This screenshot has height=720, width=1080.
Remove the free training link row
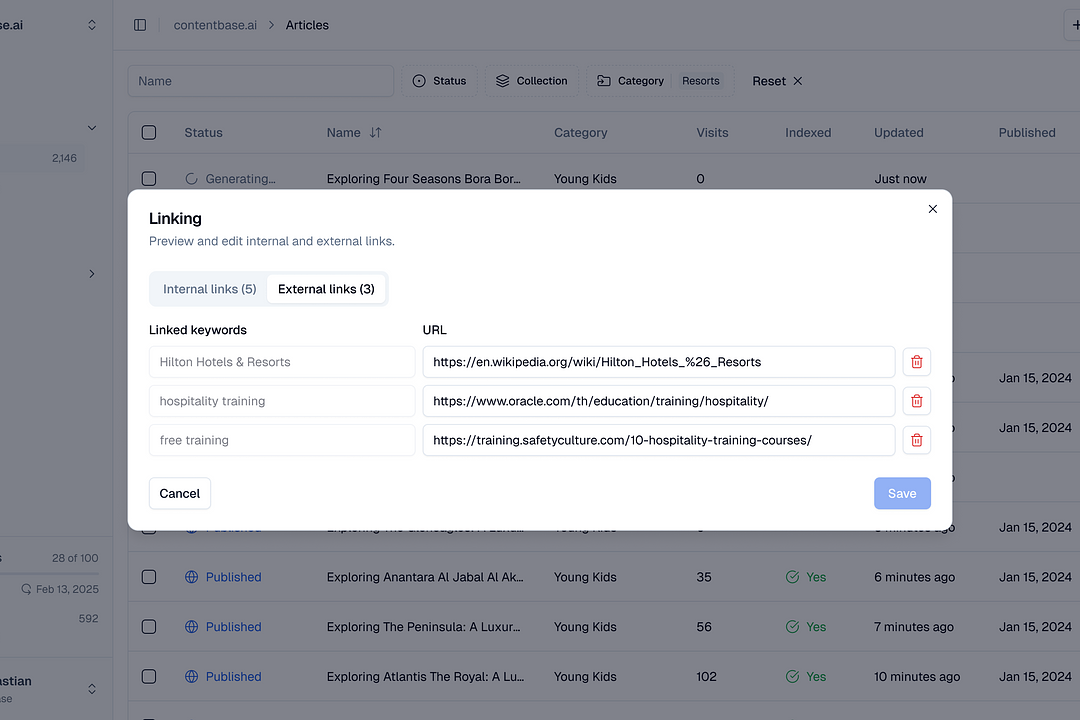(x=916, y=440)
